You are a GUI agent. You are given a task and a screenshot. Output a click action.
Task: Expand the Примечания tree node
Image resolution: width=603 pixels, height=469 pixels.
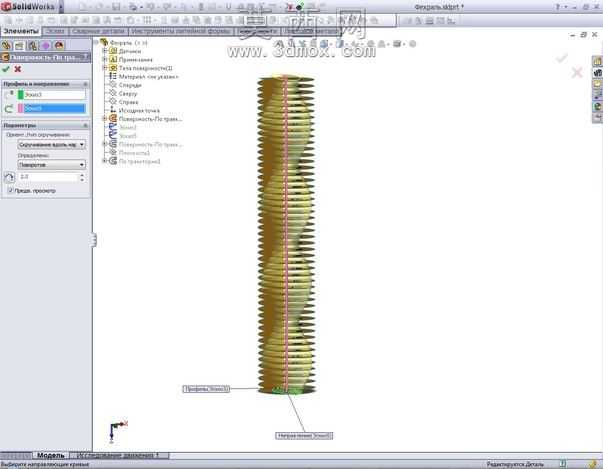[105, 59]
